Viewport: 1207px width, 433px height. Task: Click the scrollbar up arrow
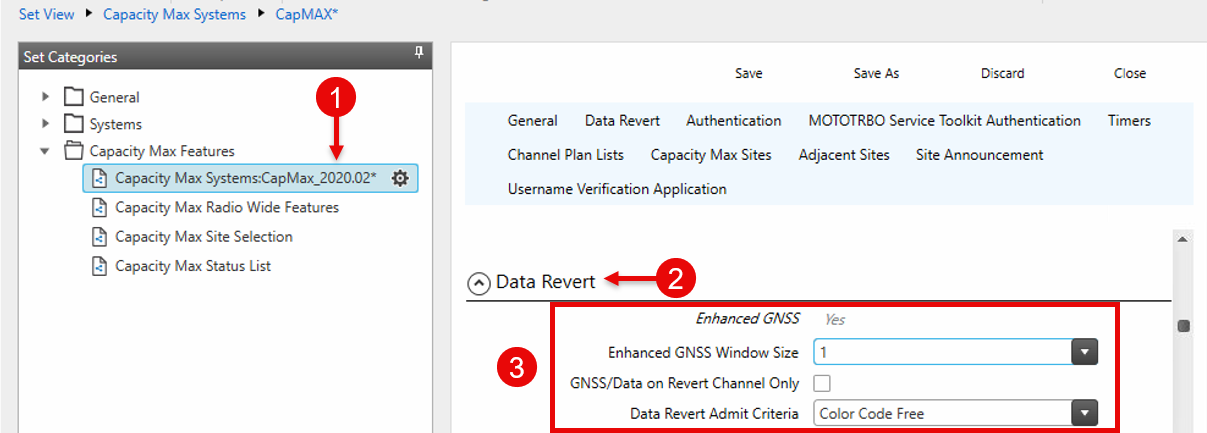pyautogui.click(x=1184, y=240)
